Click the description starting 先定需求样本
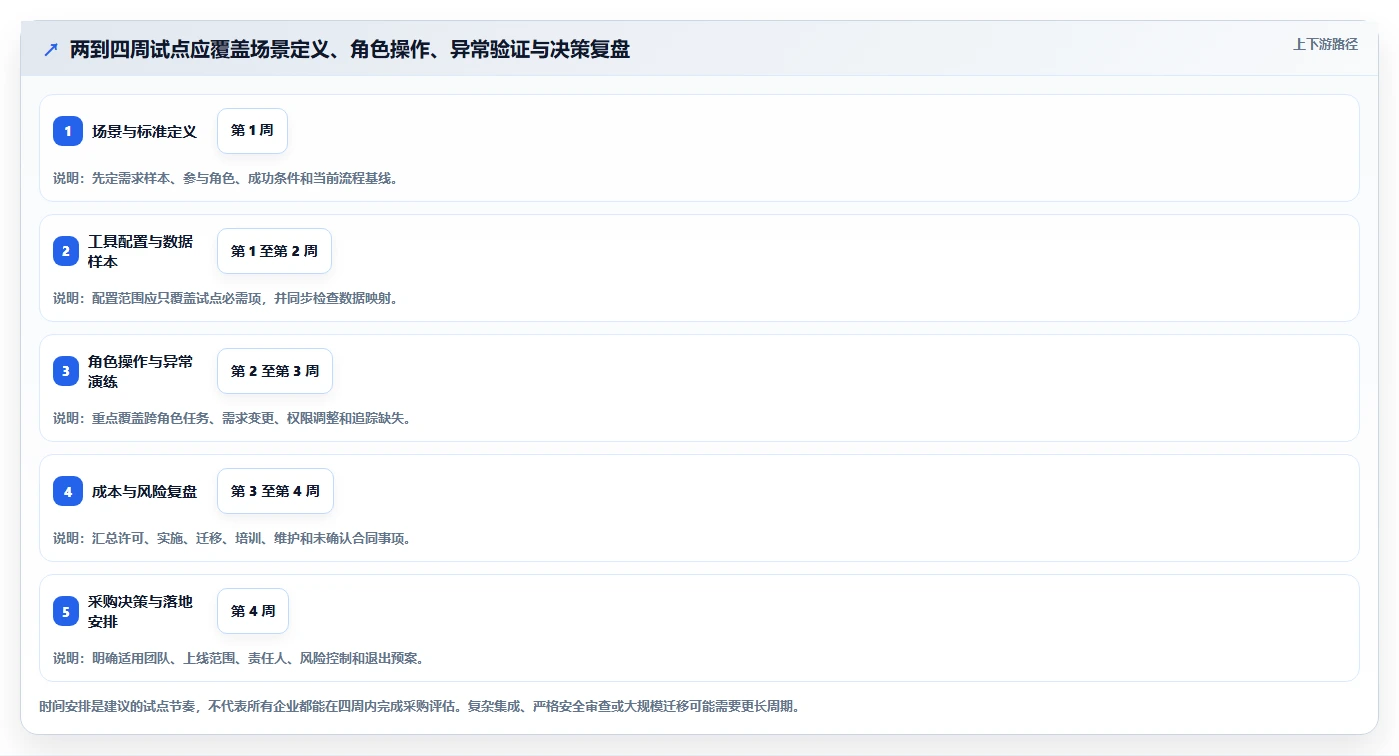This screenshot has height=756, width=1399. [225, 178]
